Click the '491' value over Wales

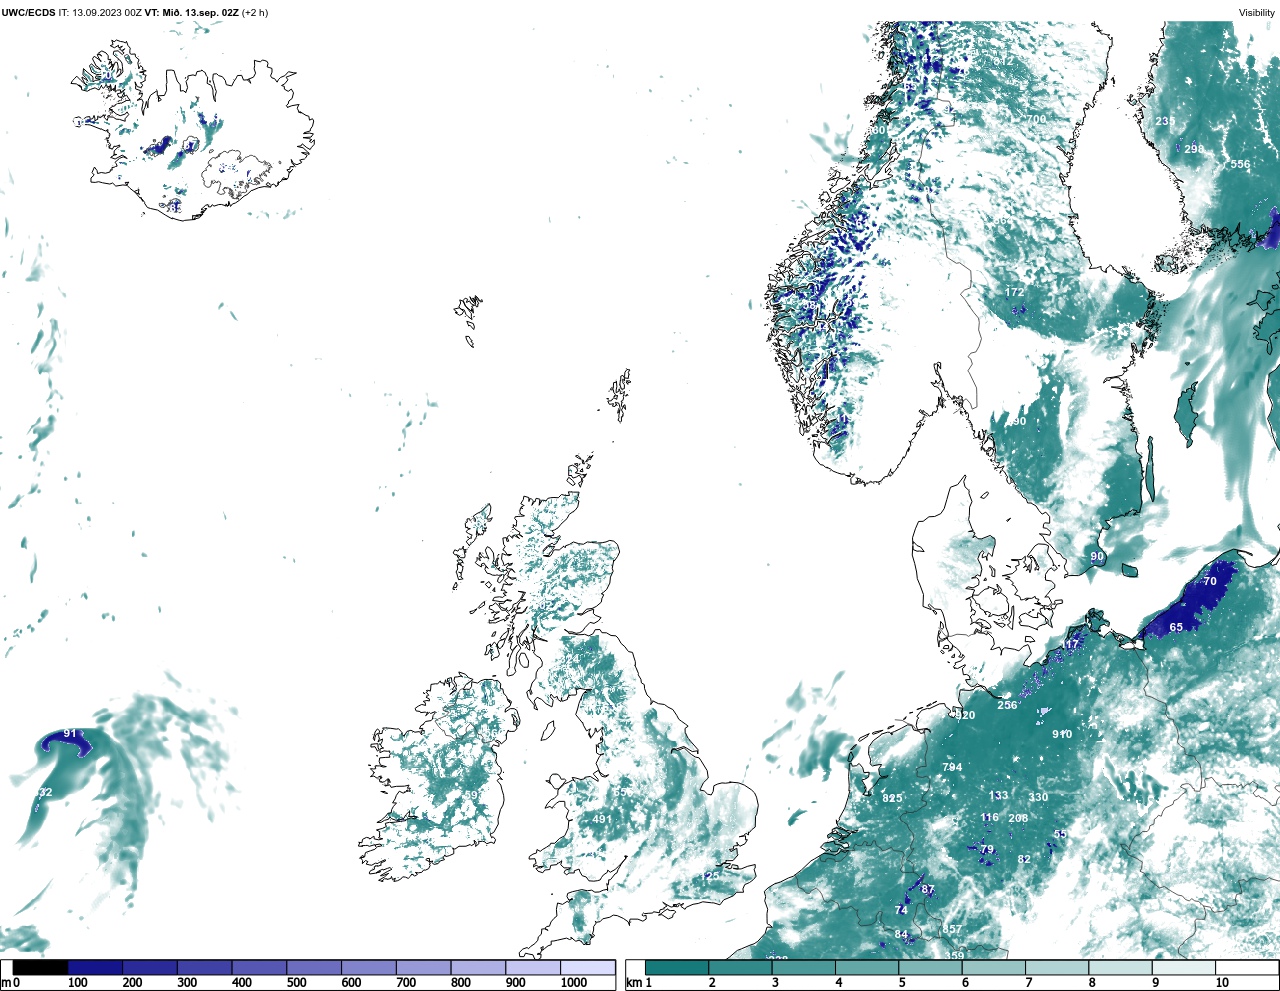coord(602,819)
